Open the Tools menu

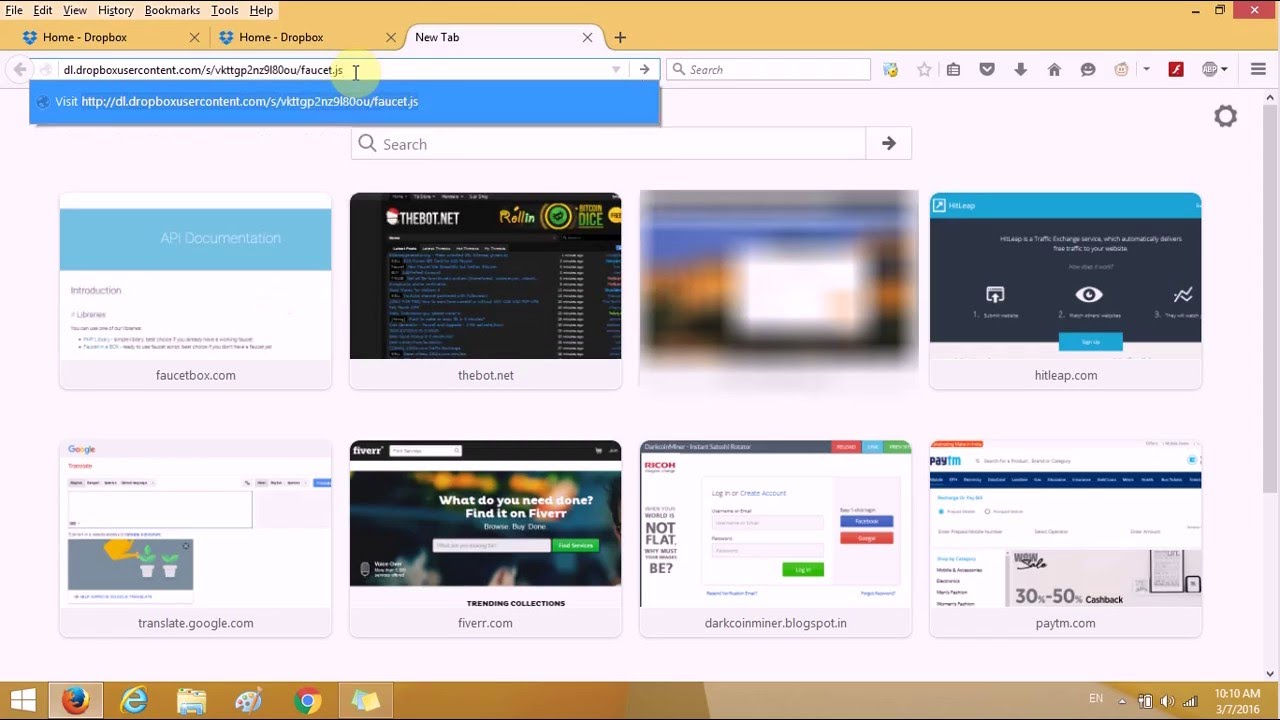coord(225,10)
